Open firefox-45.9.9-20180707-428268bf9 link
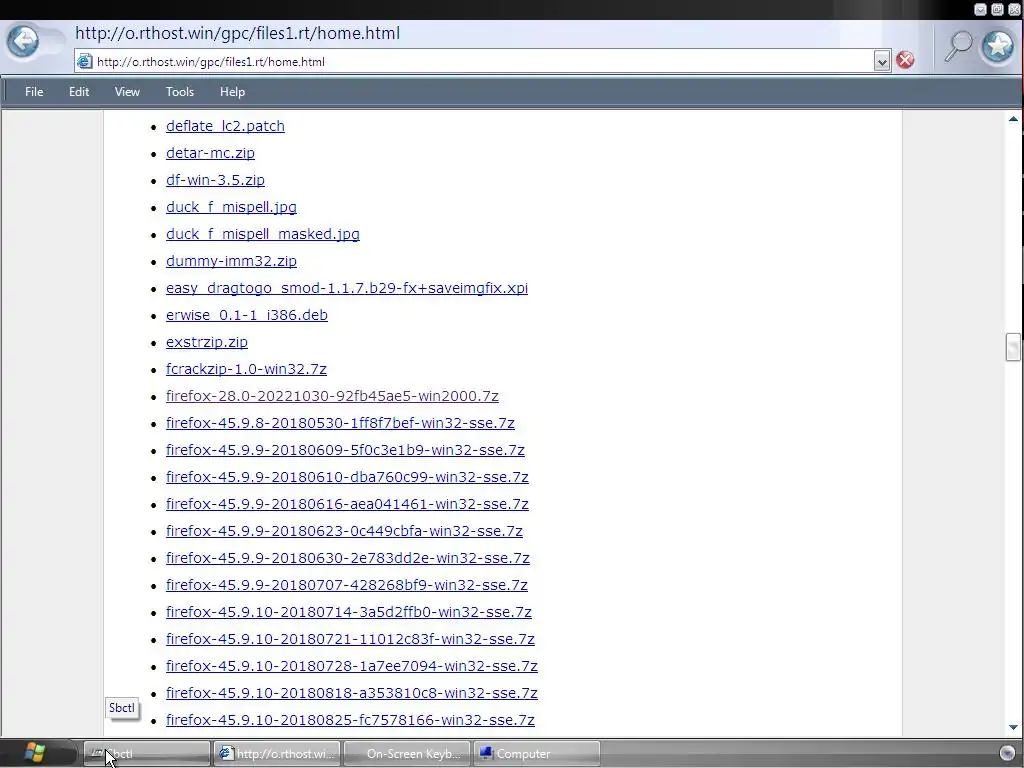The height and width of the screenshot is (768, 1024). click(x=347, y=585)
